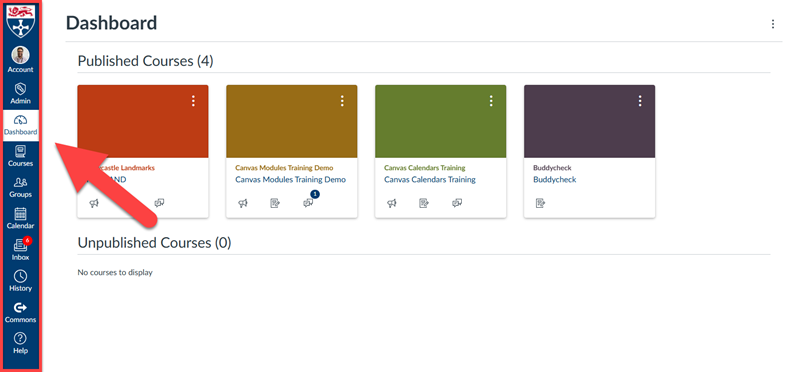Screen dimensions: 810x372
Task: Open three-dot menu on Canvas Calendars Training card
Action: click(491, 101)
